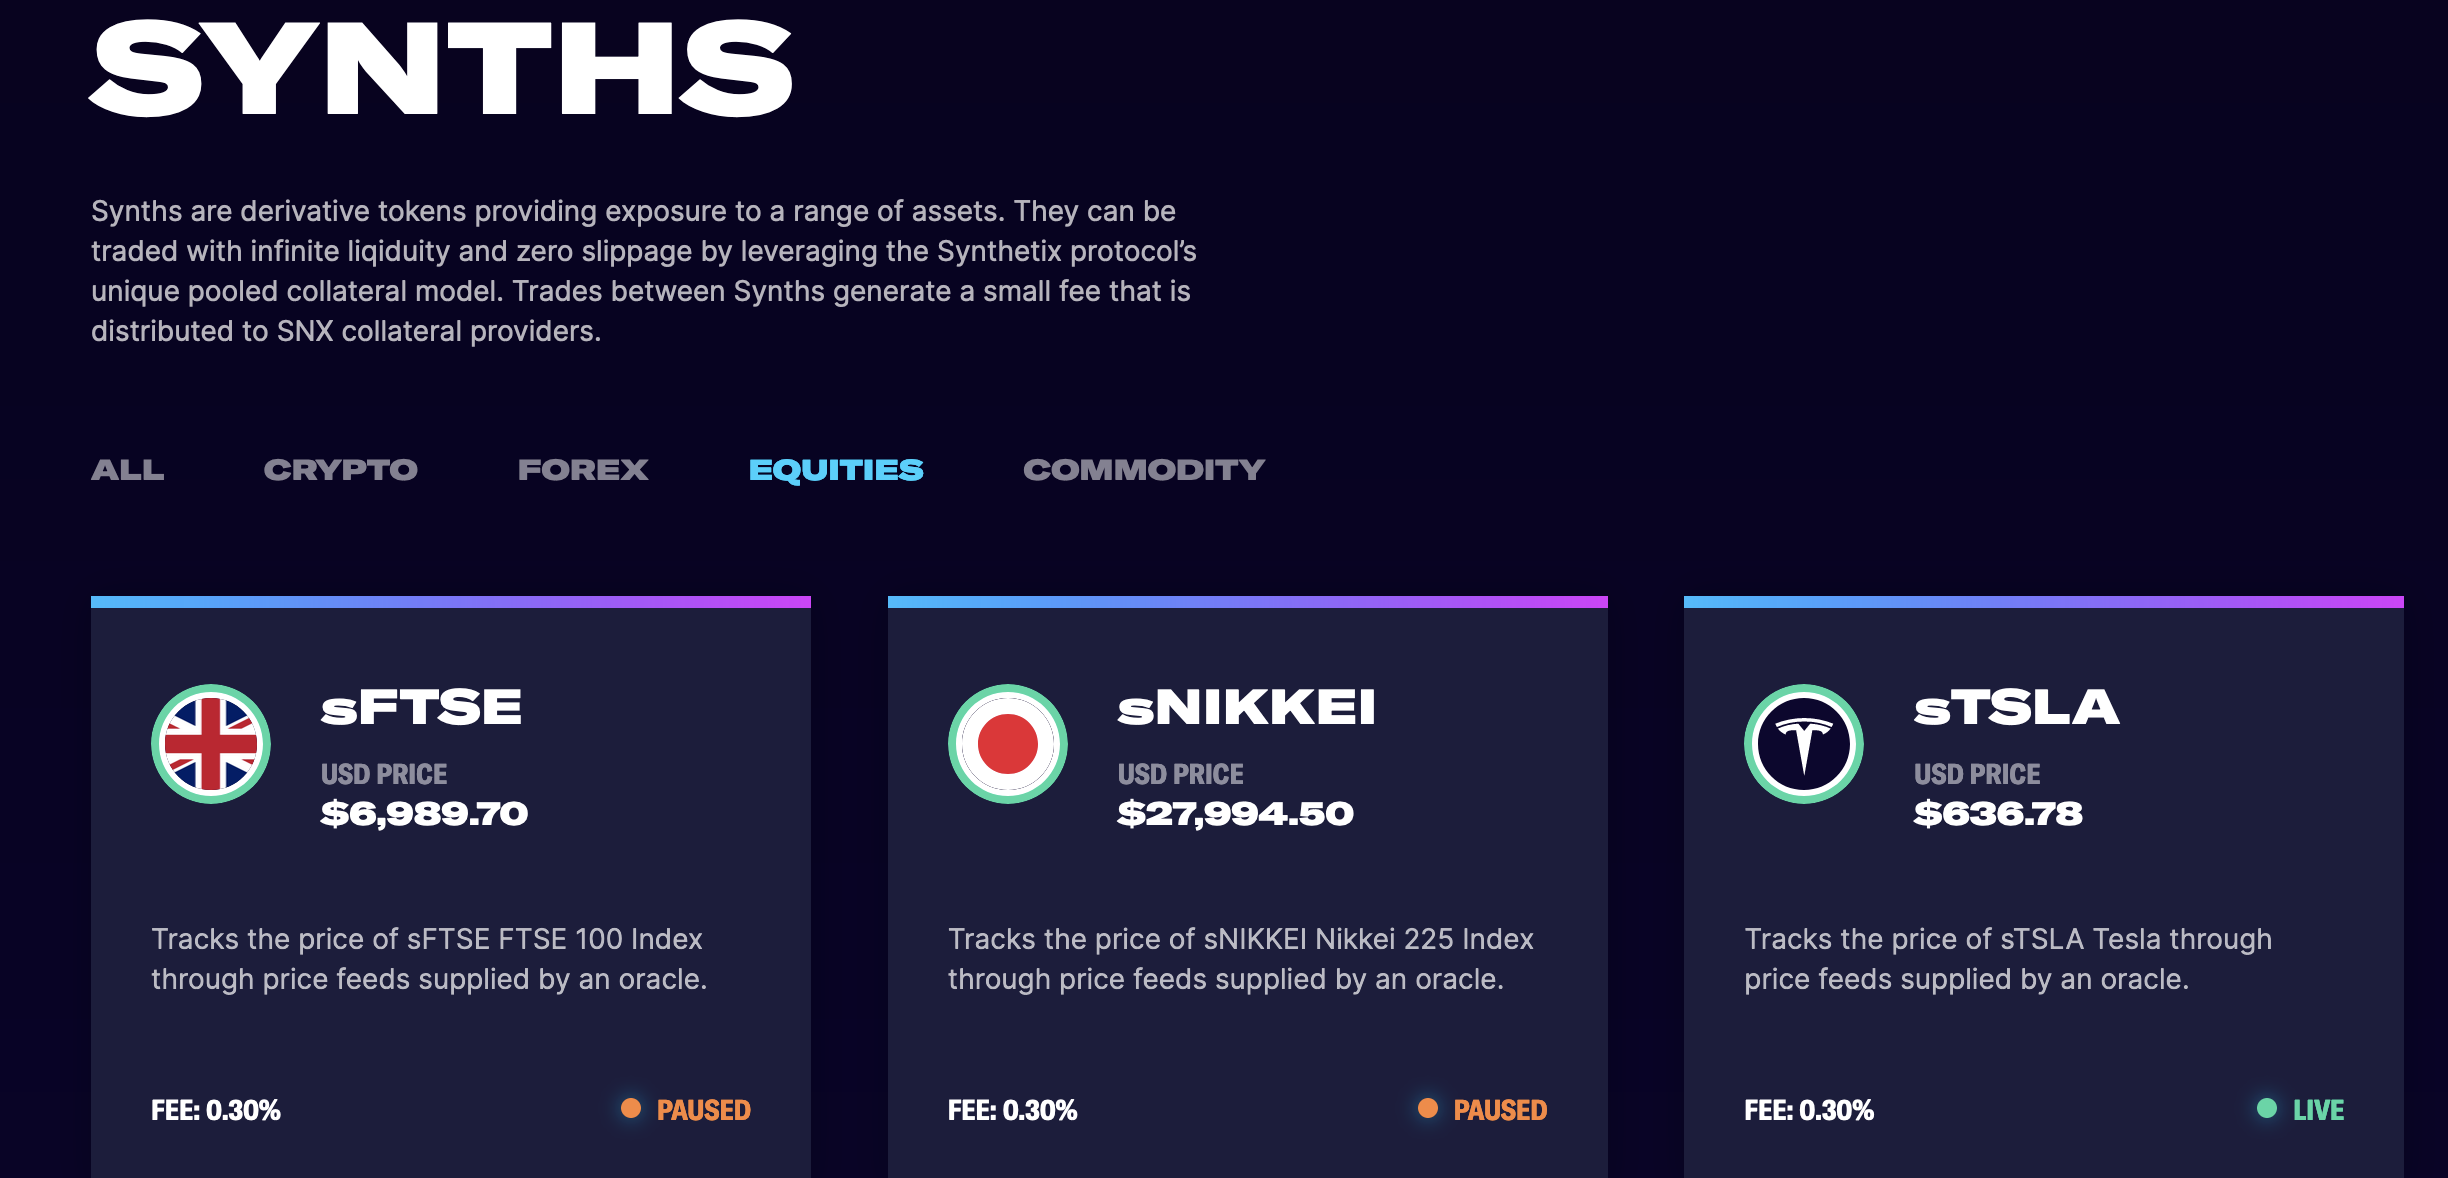Click the sNIKKEI card title
This screenshot has width=2448, height=1178.
1246,708
